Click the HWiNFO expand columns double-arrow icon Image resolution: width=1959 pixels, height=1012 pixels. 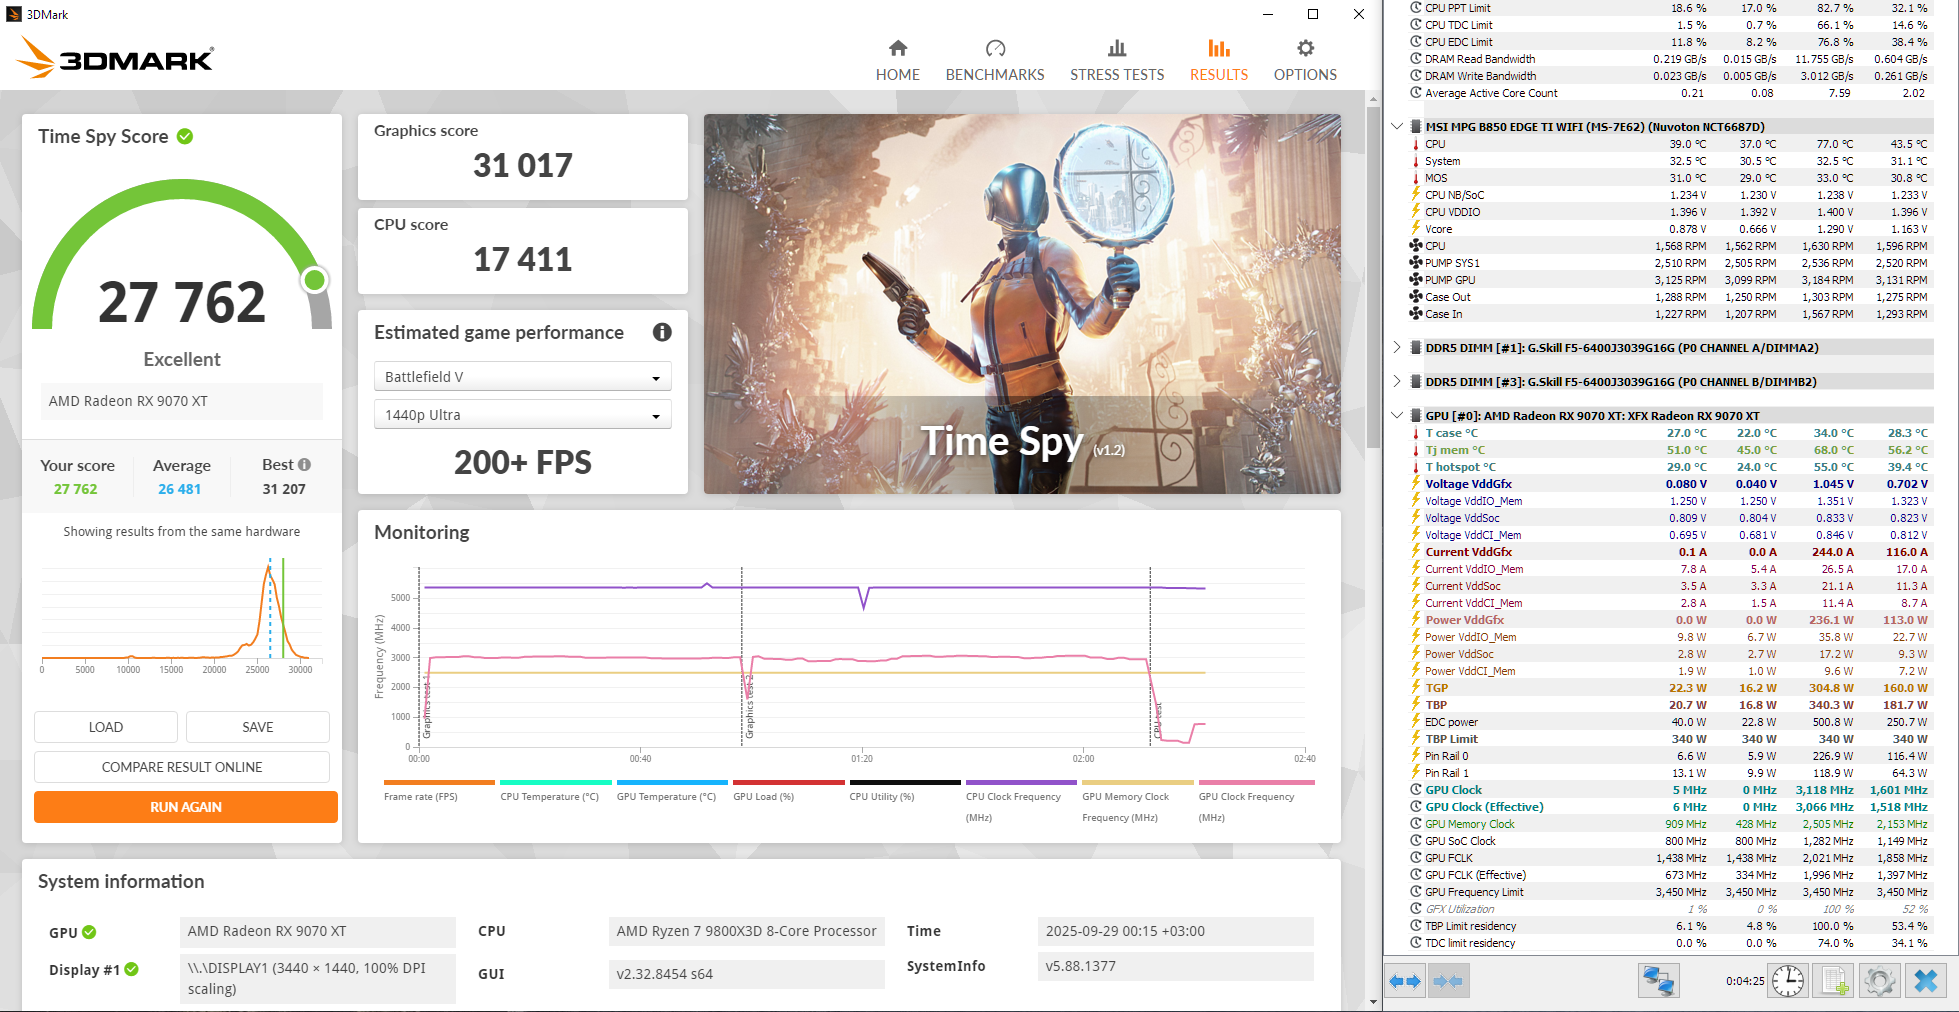[x=1405, y=981]
